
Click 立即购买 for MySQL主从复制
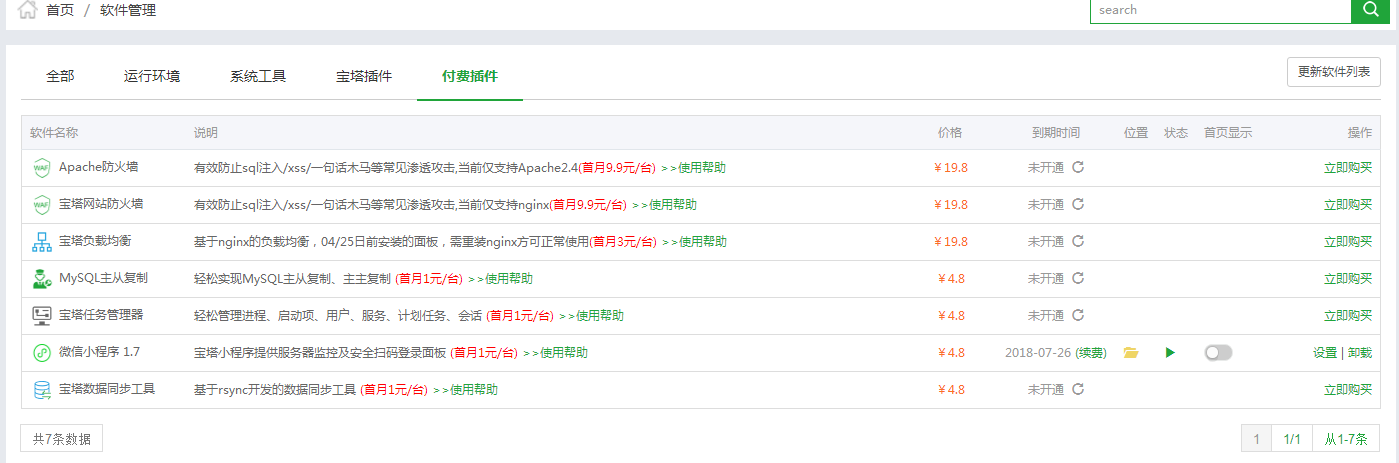coord(1348,278)
